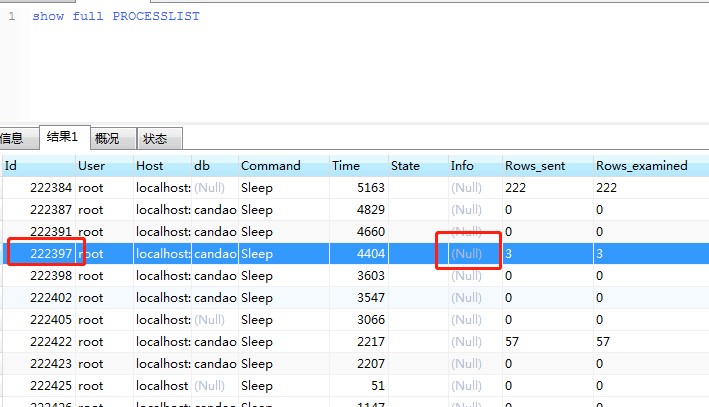Select the 状态 tab
709x407 pixels.
click(x=155, y=139)
